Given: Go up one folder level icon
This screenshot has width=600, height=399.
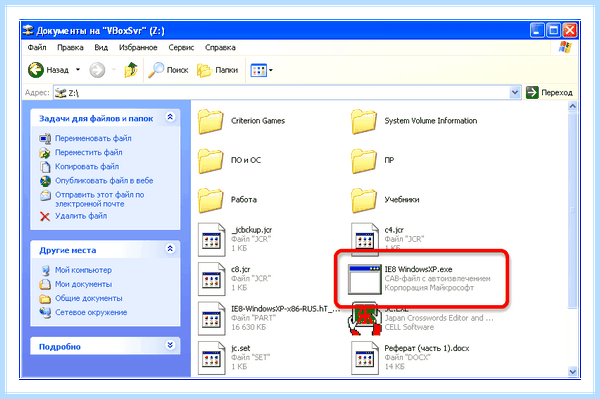Looking at the screenshot, I should 131,70.
